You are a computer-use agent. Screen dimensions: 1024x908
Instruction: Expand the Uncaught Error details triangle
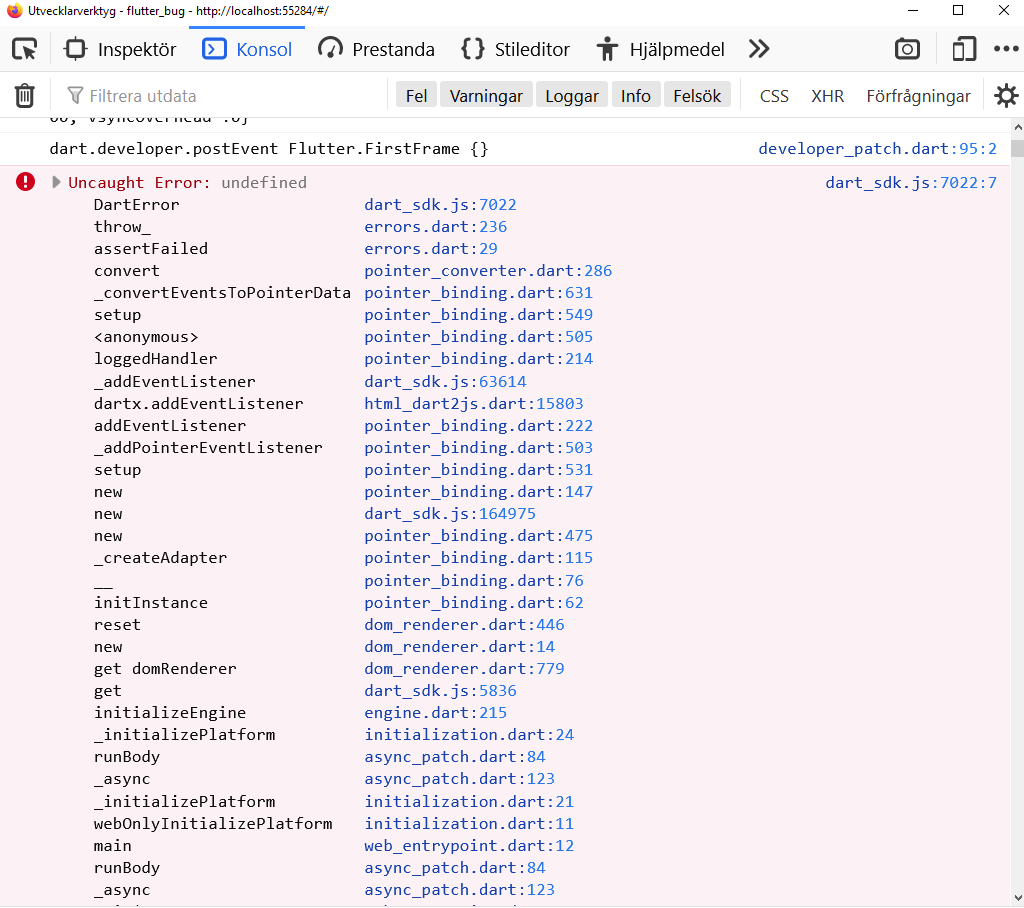pyautogui.click(x=56, y=182)
